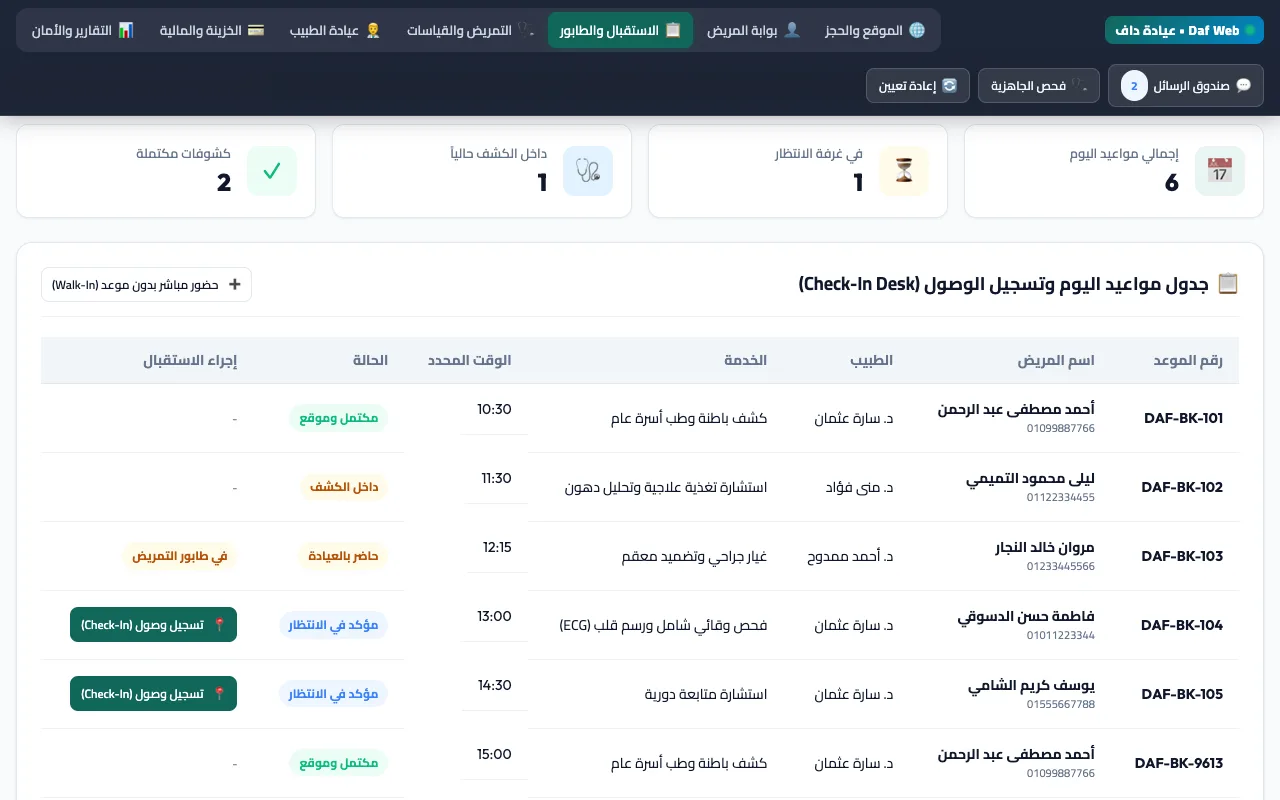The width and height of the screenshot is (1280, 800).
Task: Click the speech bubble icon in صندوق الرسائل
Action: coord(1243,86)
